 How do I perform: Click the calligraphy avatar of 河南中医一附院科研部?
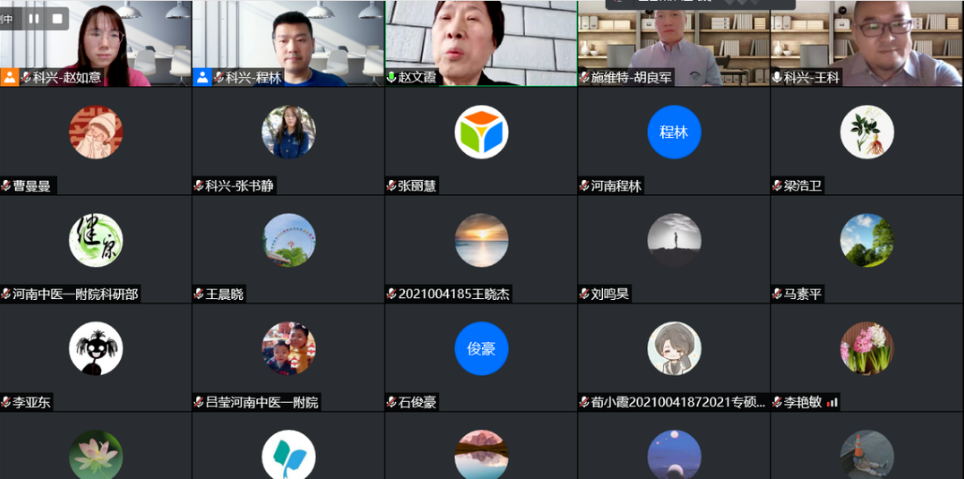click(x=96, y=240)
